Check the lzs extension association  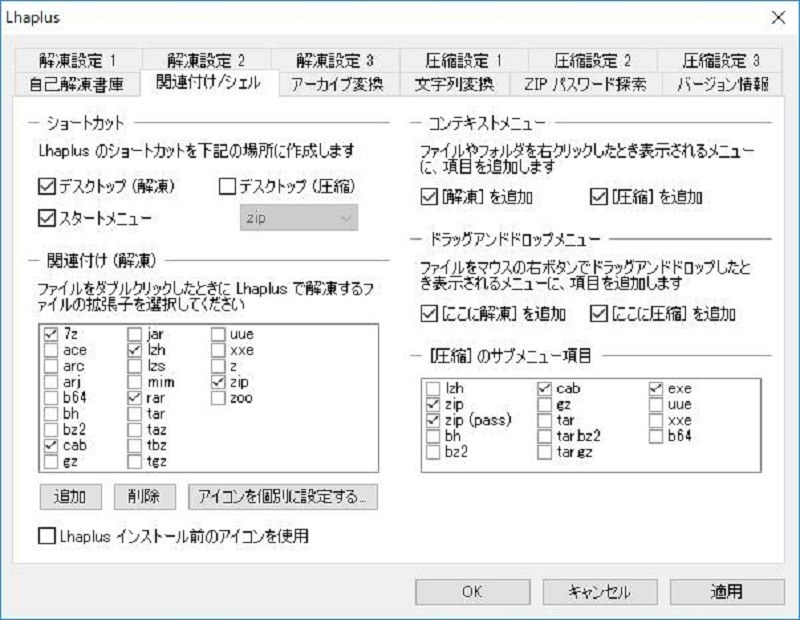click(x=135, y=366)
